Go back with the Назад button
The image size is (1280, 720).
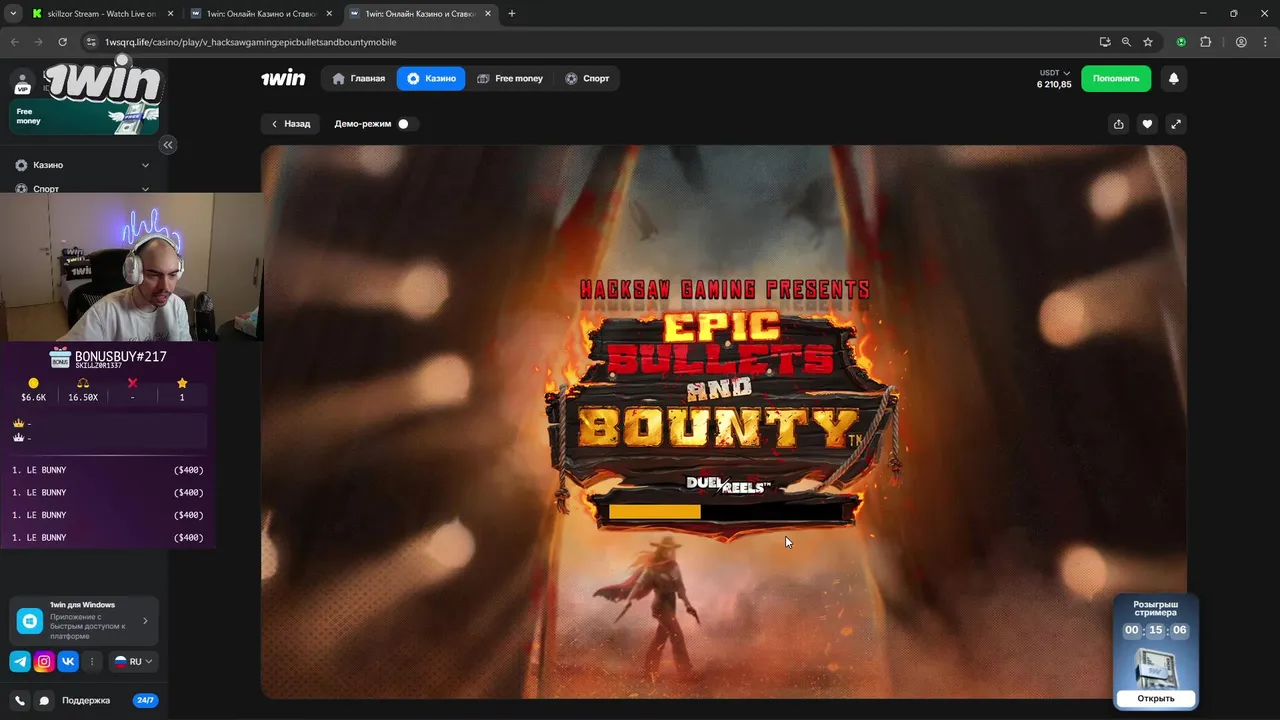(x=291, y=124)
